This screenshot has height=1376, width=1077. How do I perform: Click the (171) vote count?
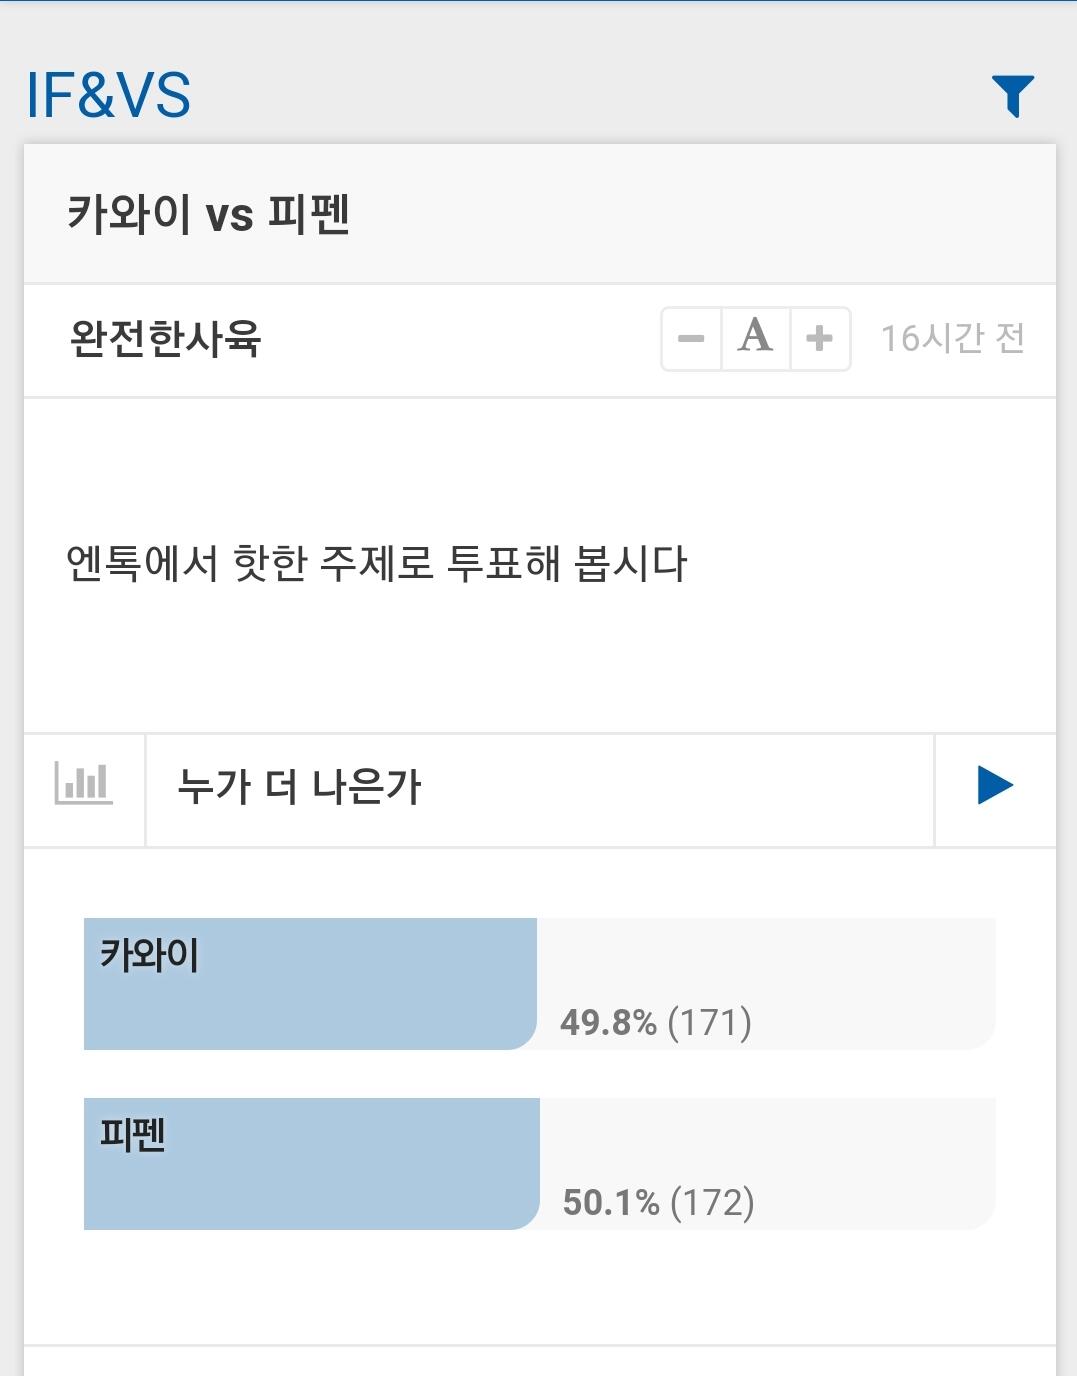(709, 1022)
